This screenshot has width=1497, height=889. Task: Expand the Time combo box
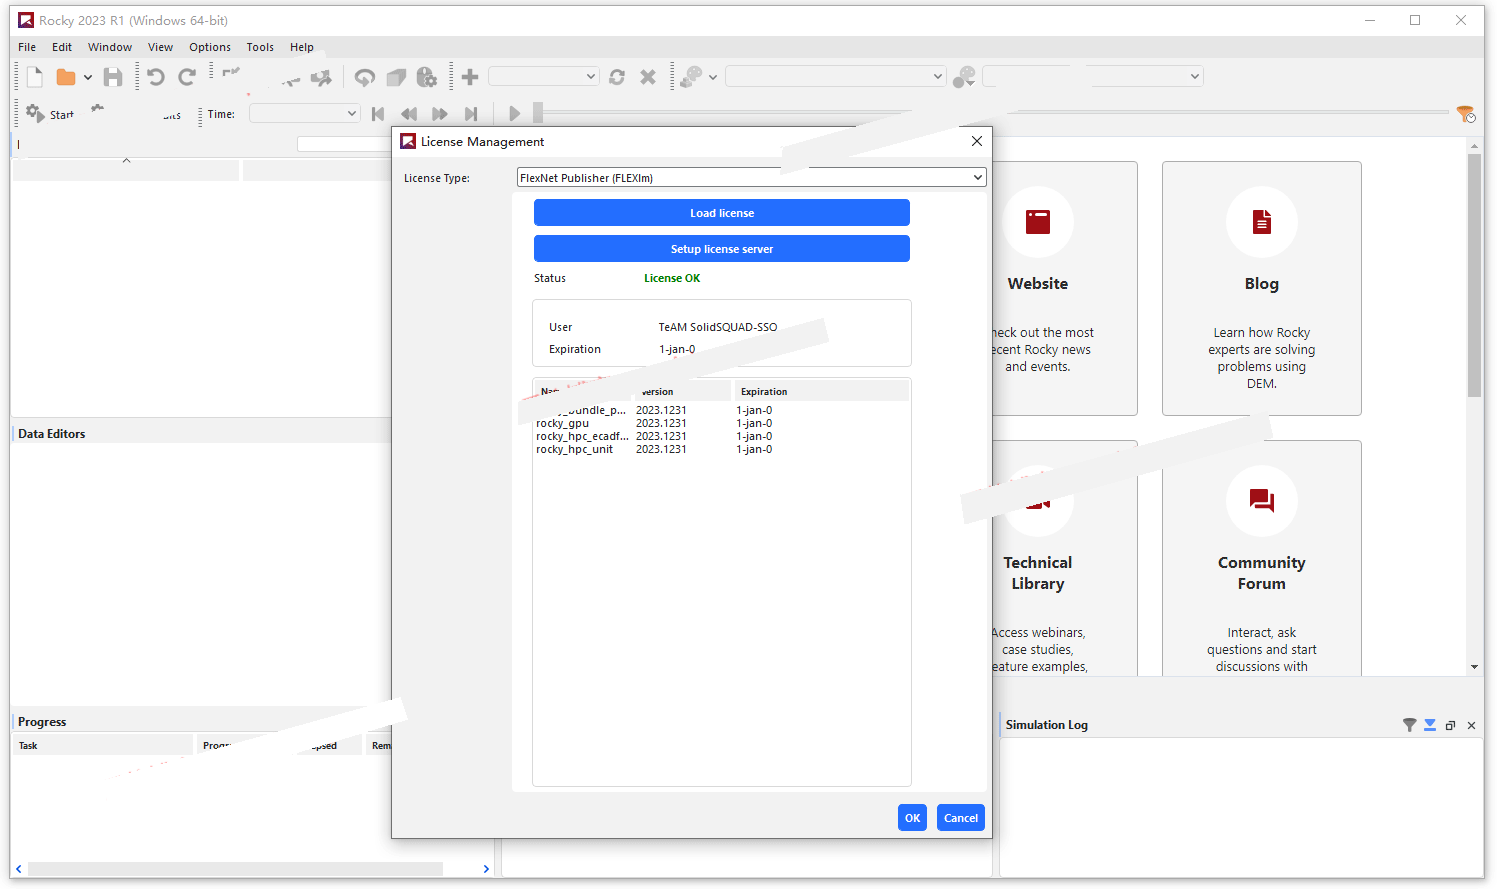tap(351, 114)
